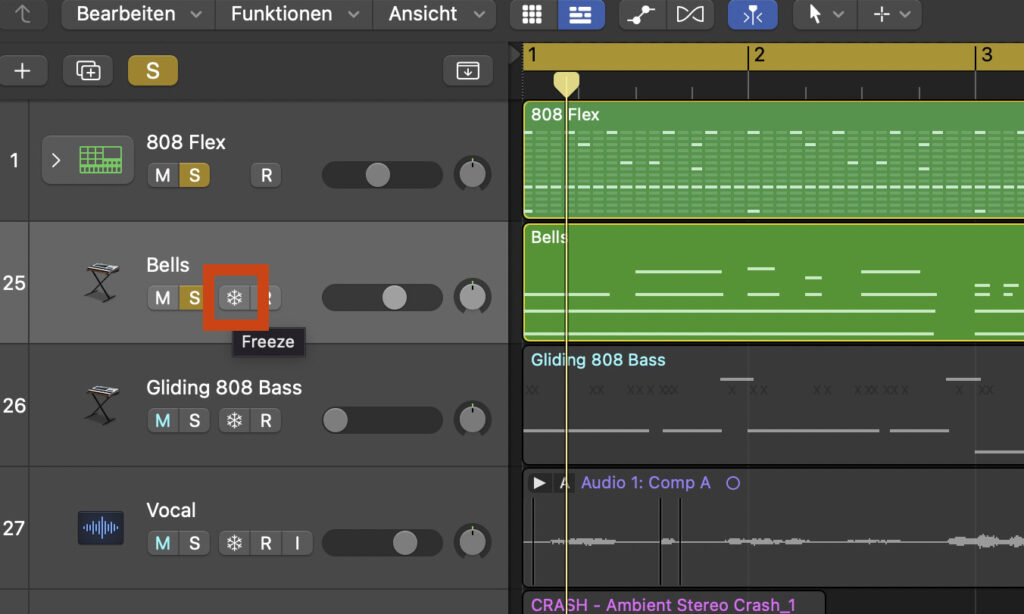
Task: Open the Vocal take folder disclosure triangle
Action: click(539, 483)
